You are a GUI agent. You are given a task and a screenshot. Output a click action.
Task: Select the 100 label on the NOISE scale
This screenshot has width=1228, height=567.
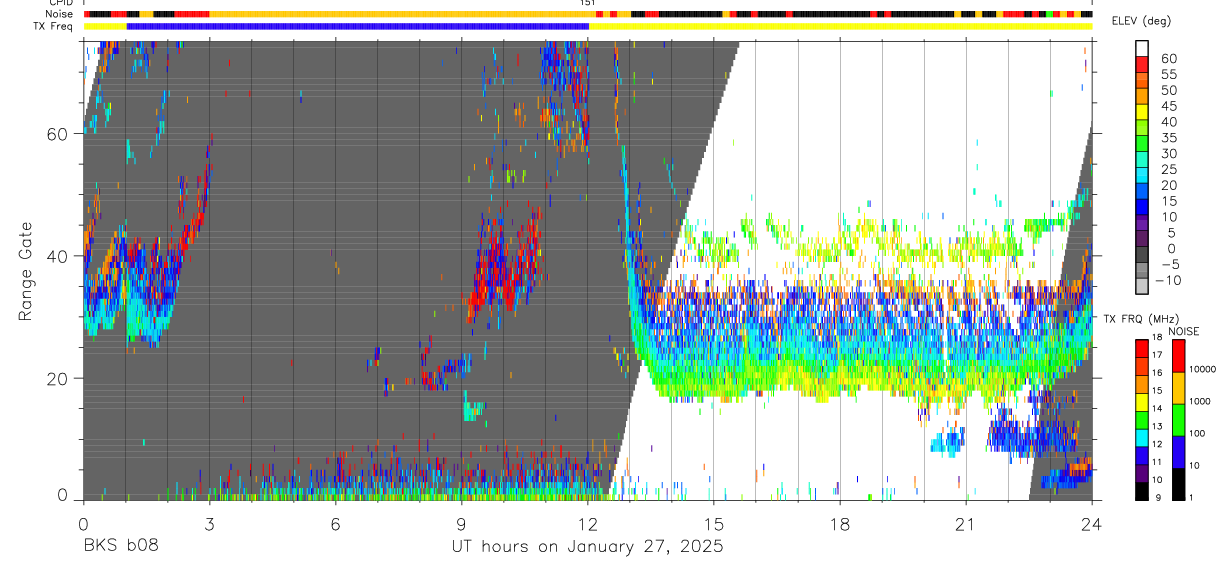point(1196,433)
